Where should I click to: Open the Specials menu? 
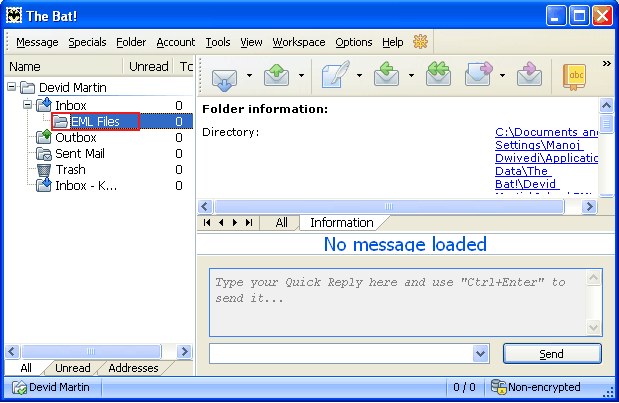point(87,42)
